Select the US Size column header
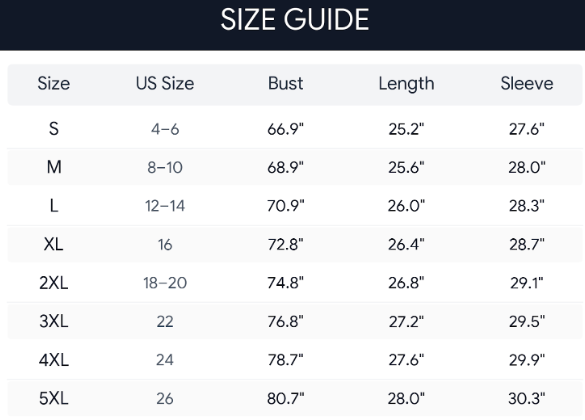The width and height of the screenshot is (585, 420). (165, 84)
